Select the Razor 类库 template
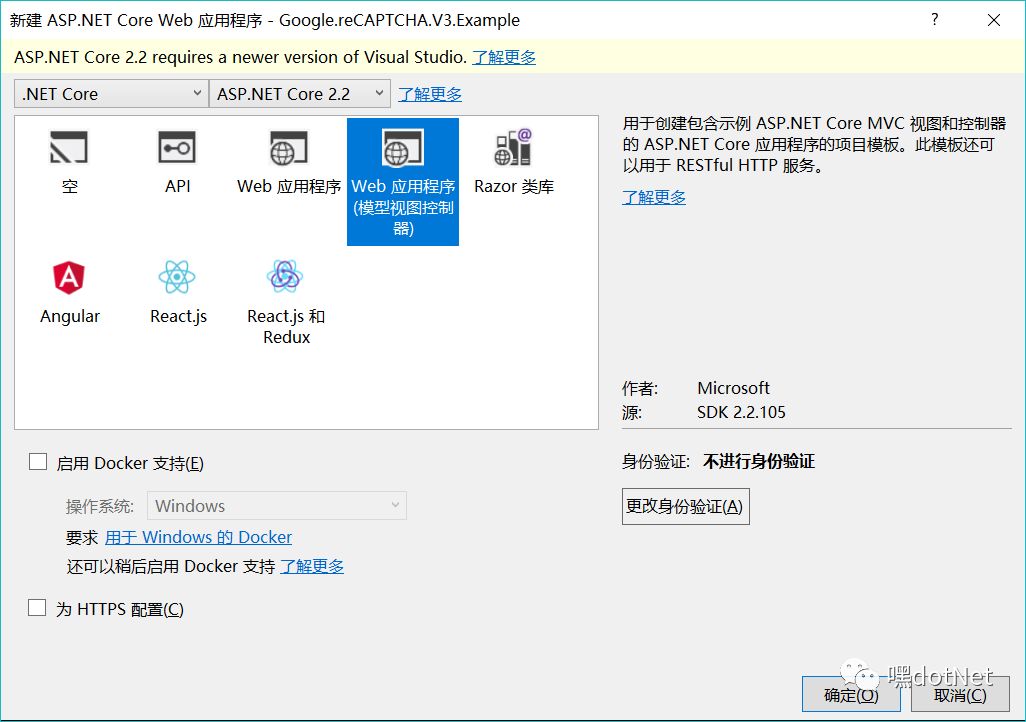1026x722 pixels. 514,162
